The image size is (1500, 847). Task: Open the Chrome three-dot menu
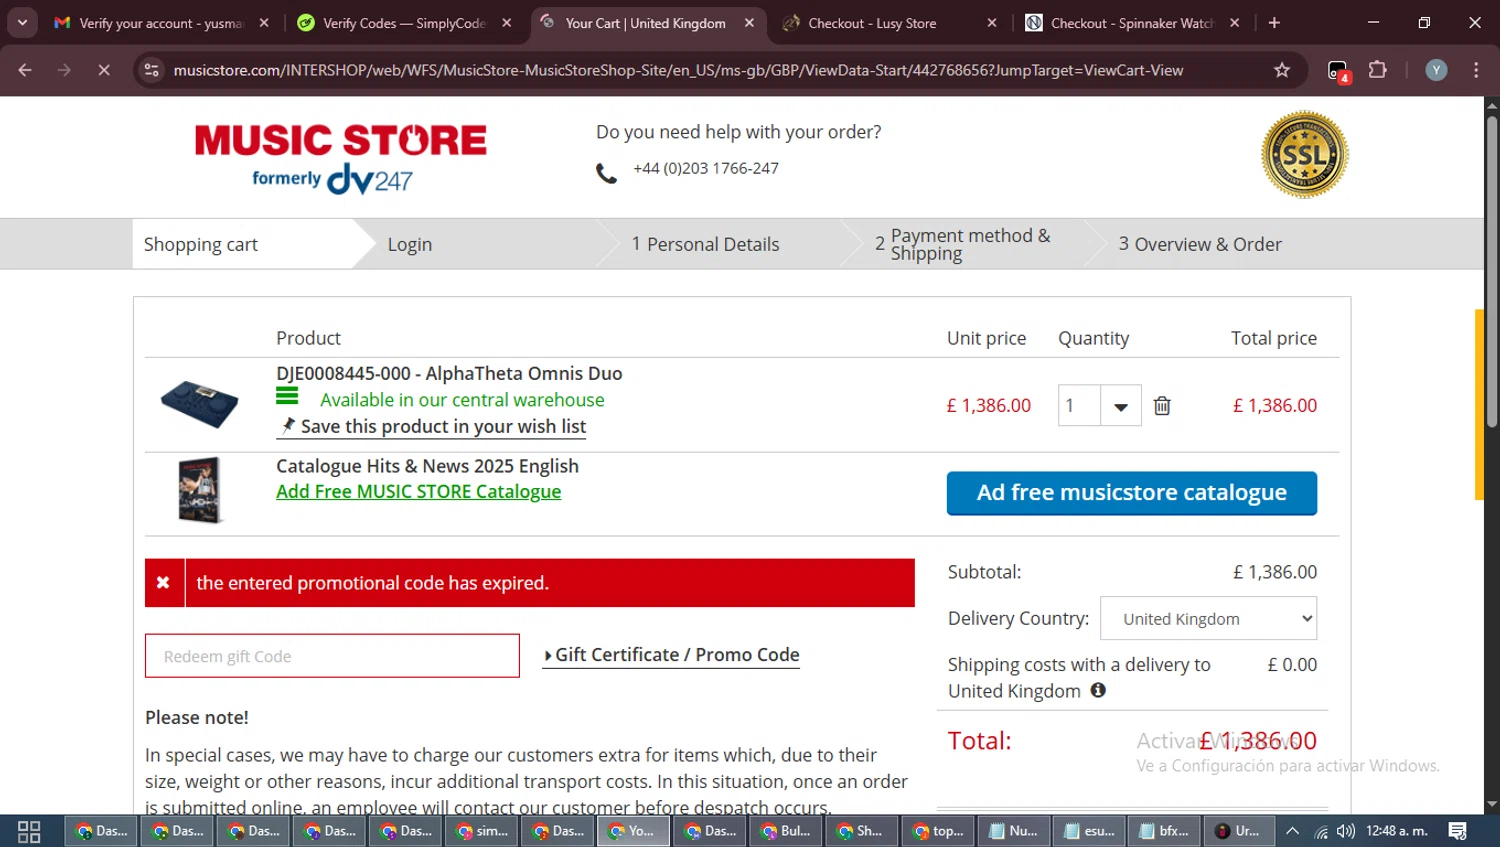1476,70
